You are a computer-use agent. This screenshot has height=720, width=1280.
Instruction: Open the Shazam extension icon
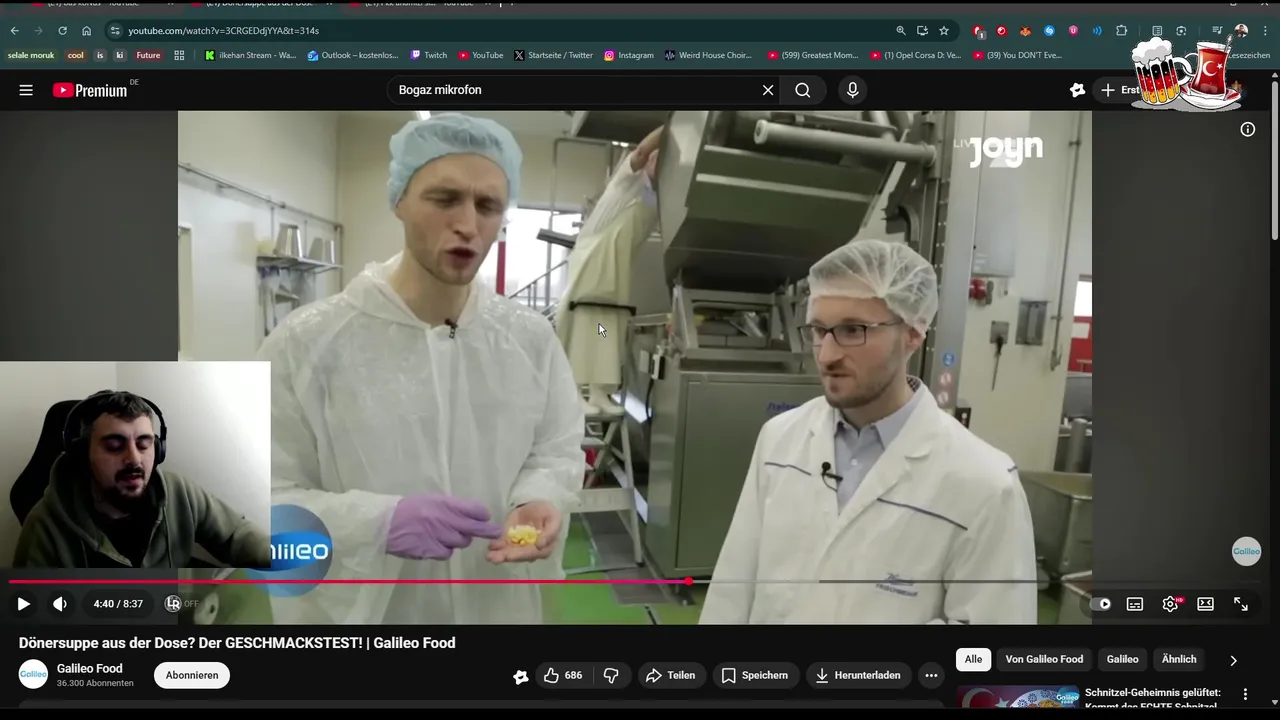pos(1049,31)
